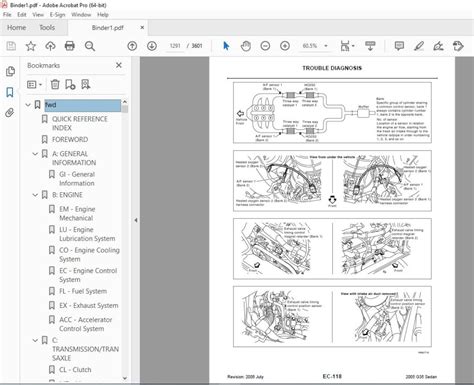Collapse the navigation pane arrow
474x385 pixels.
[x=136, y=220]
